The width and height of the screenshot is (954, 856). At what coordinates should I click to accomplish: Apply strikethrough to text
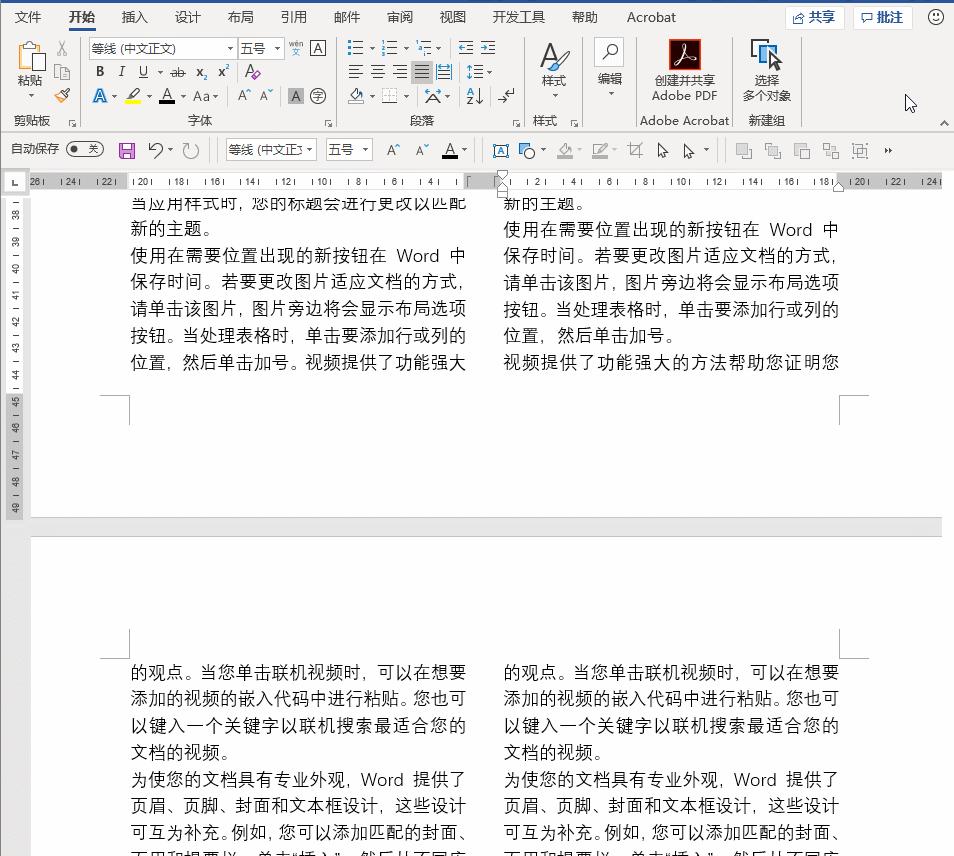pyautogui.click(x=178, y=72)
